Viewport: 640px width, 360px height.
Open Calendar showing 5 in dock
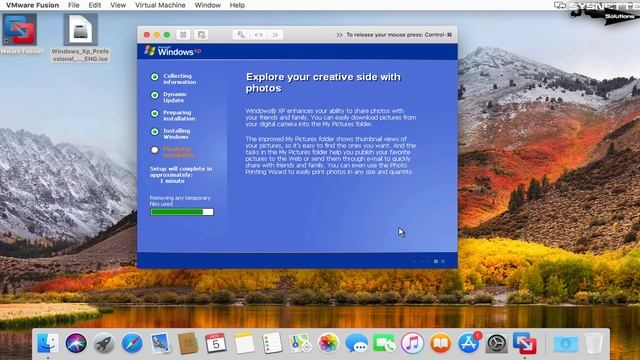click(x=216, y=343)
